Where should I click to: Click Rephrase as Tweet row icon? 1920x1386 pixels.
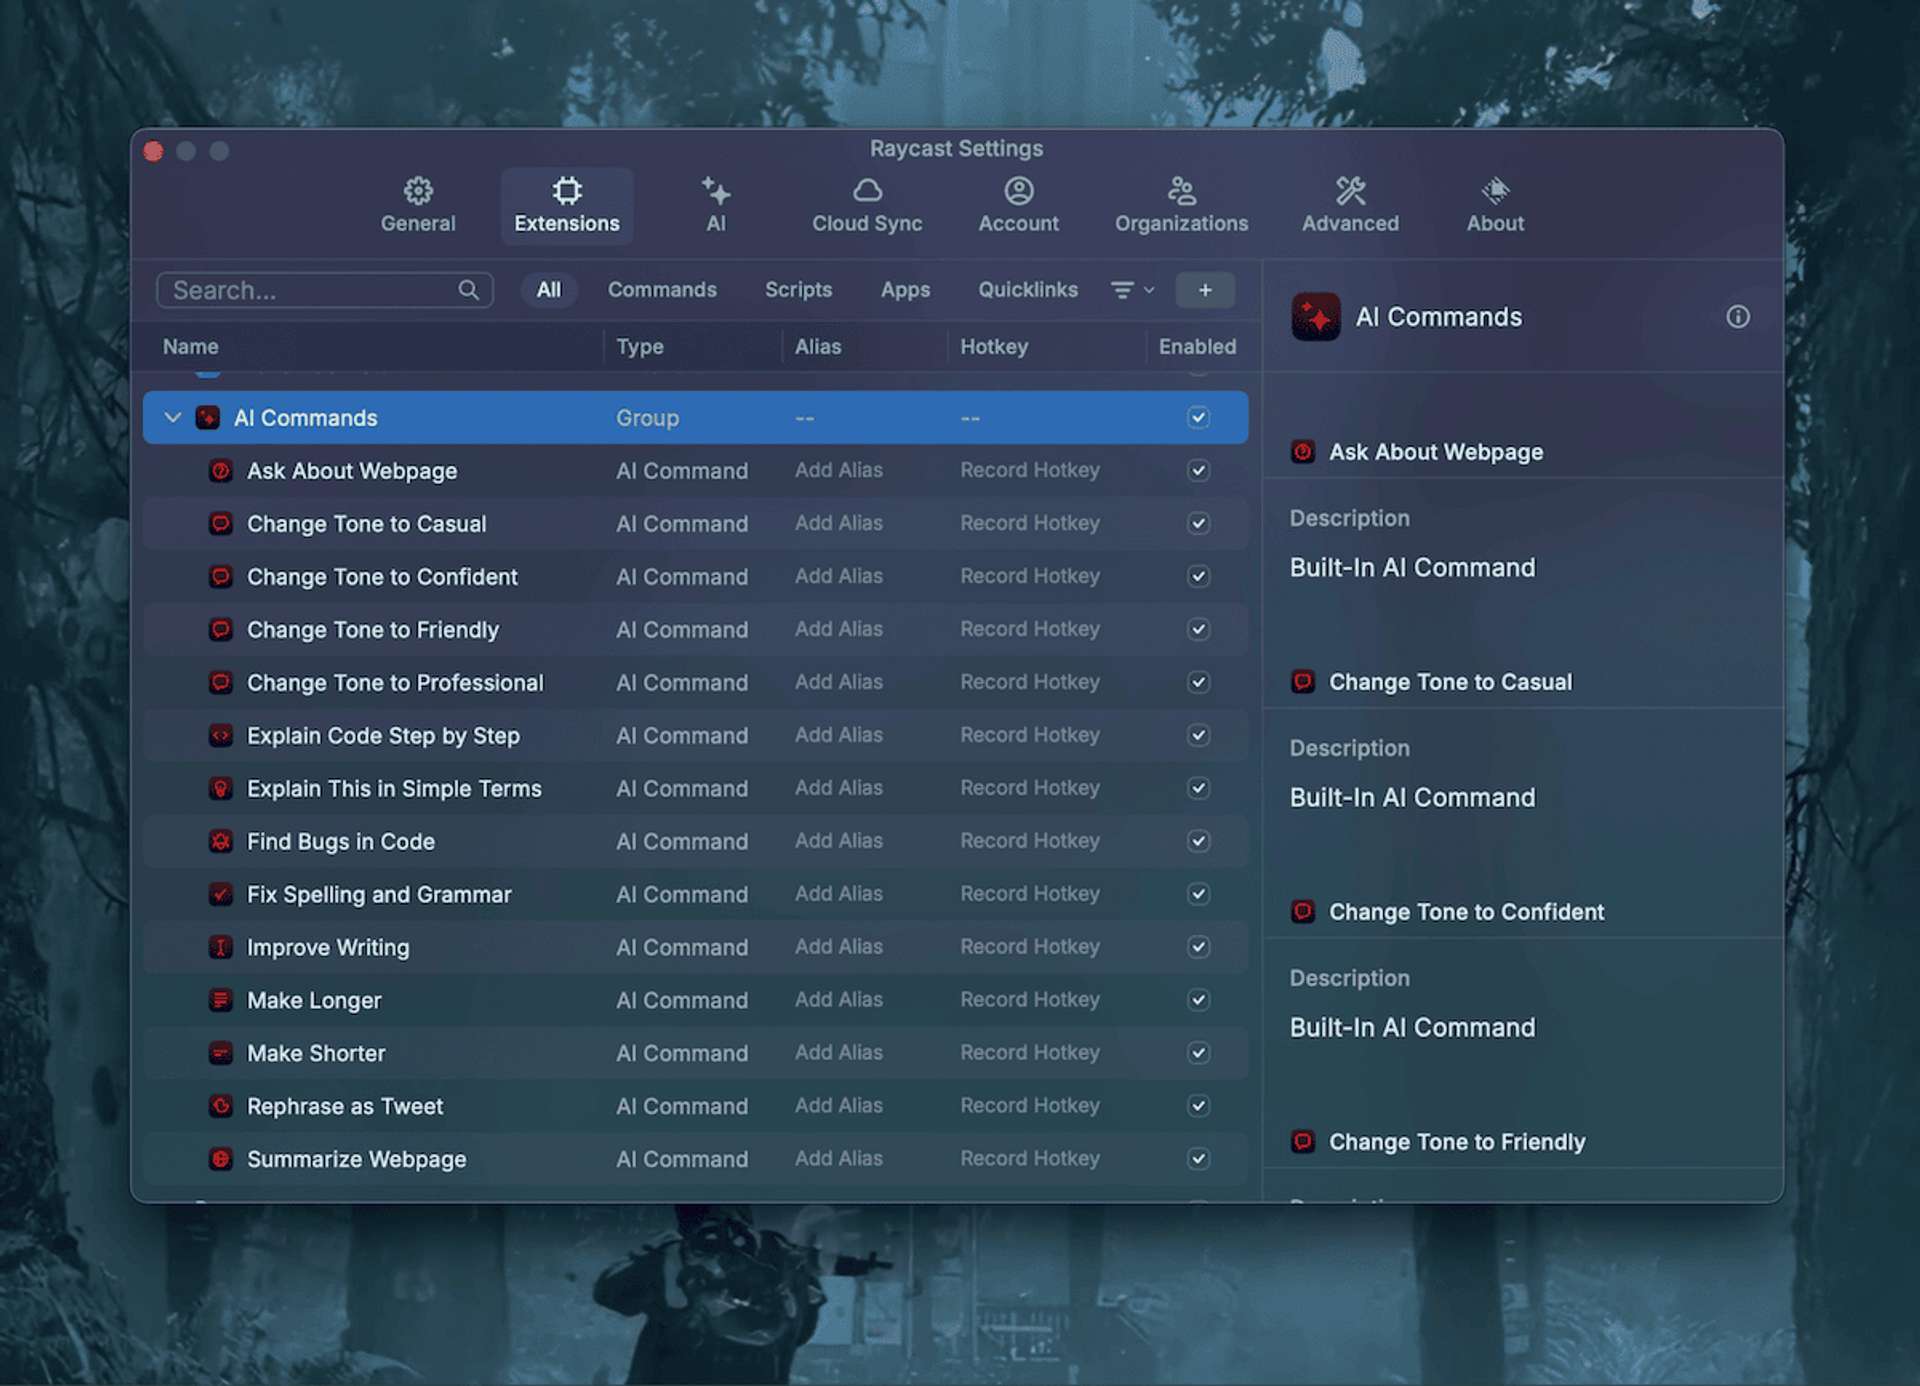221,1106
